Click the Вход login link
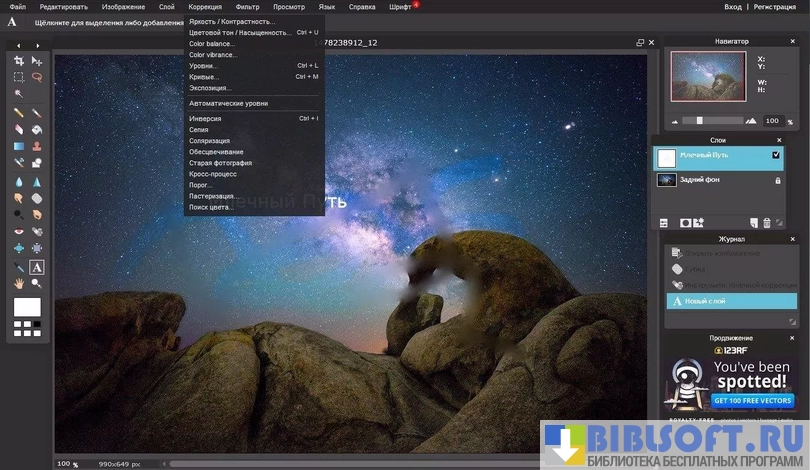810x470 pixels. click(733, 7)
